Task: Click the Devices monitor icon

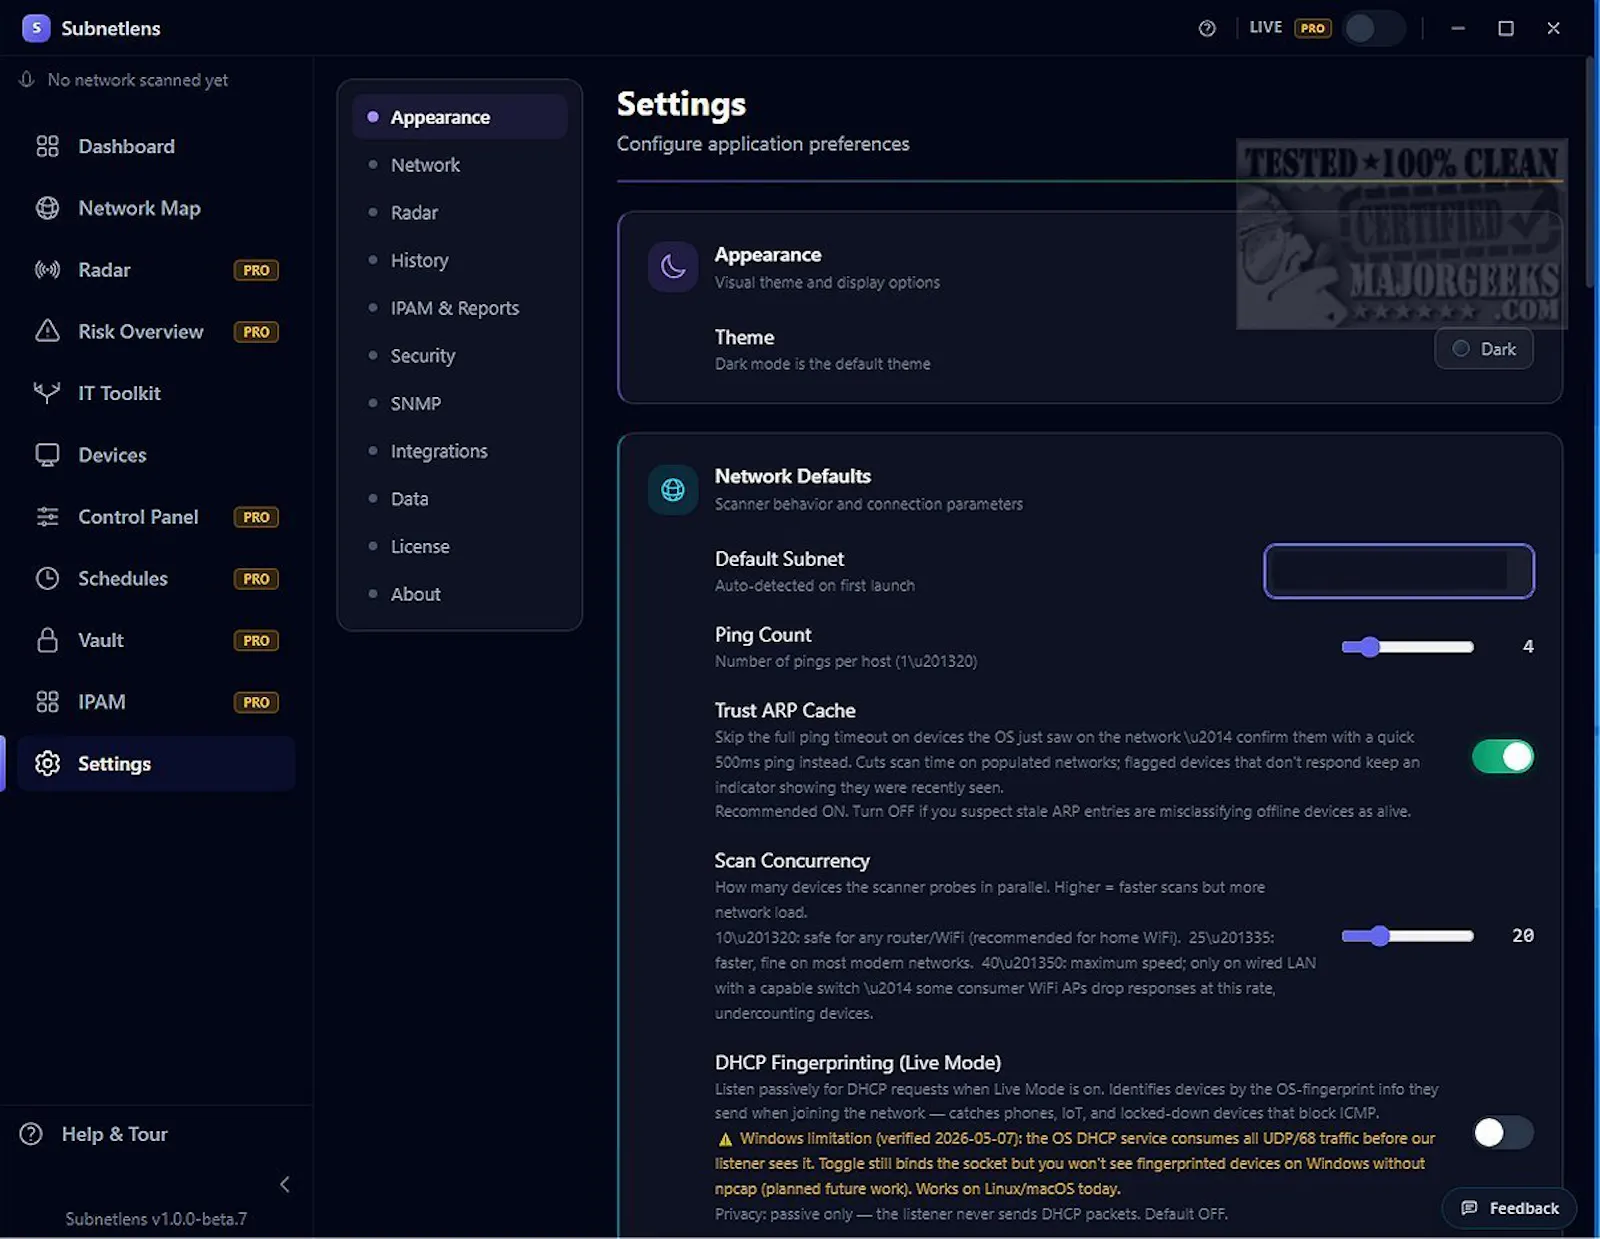Action: [x=47, y=455]
